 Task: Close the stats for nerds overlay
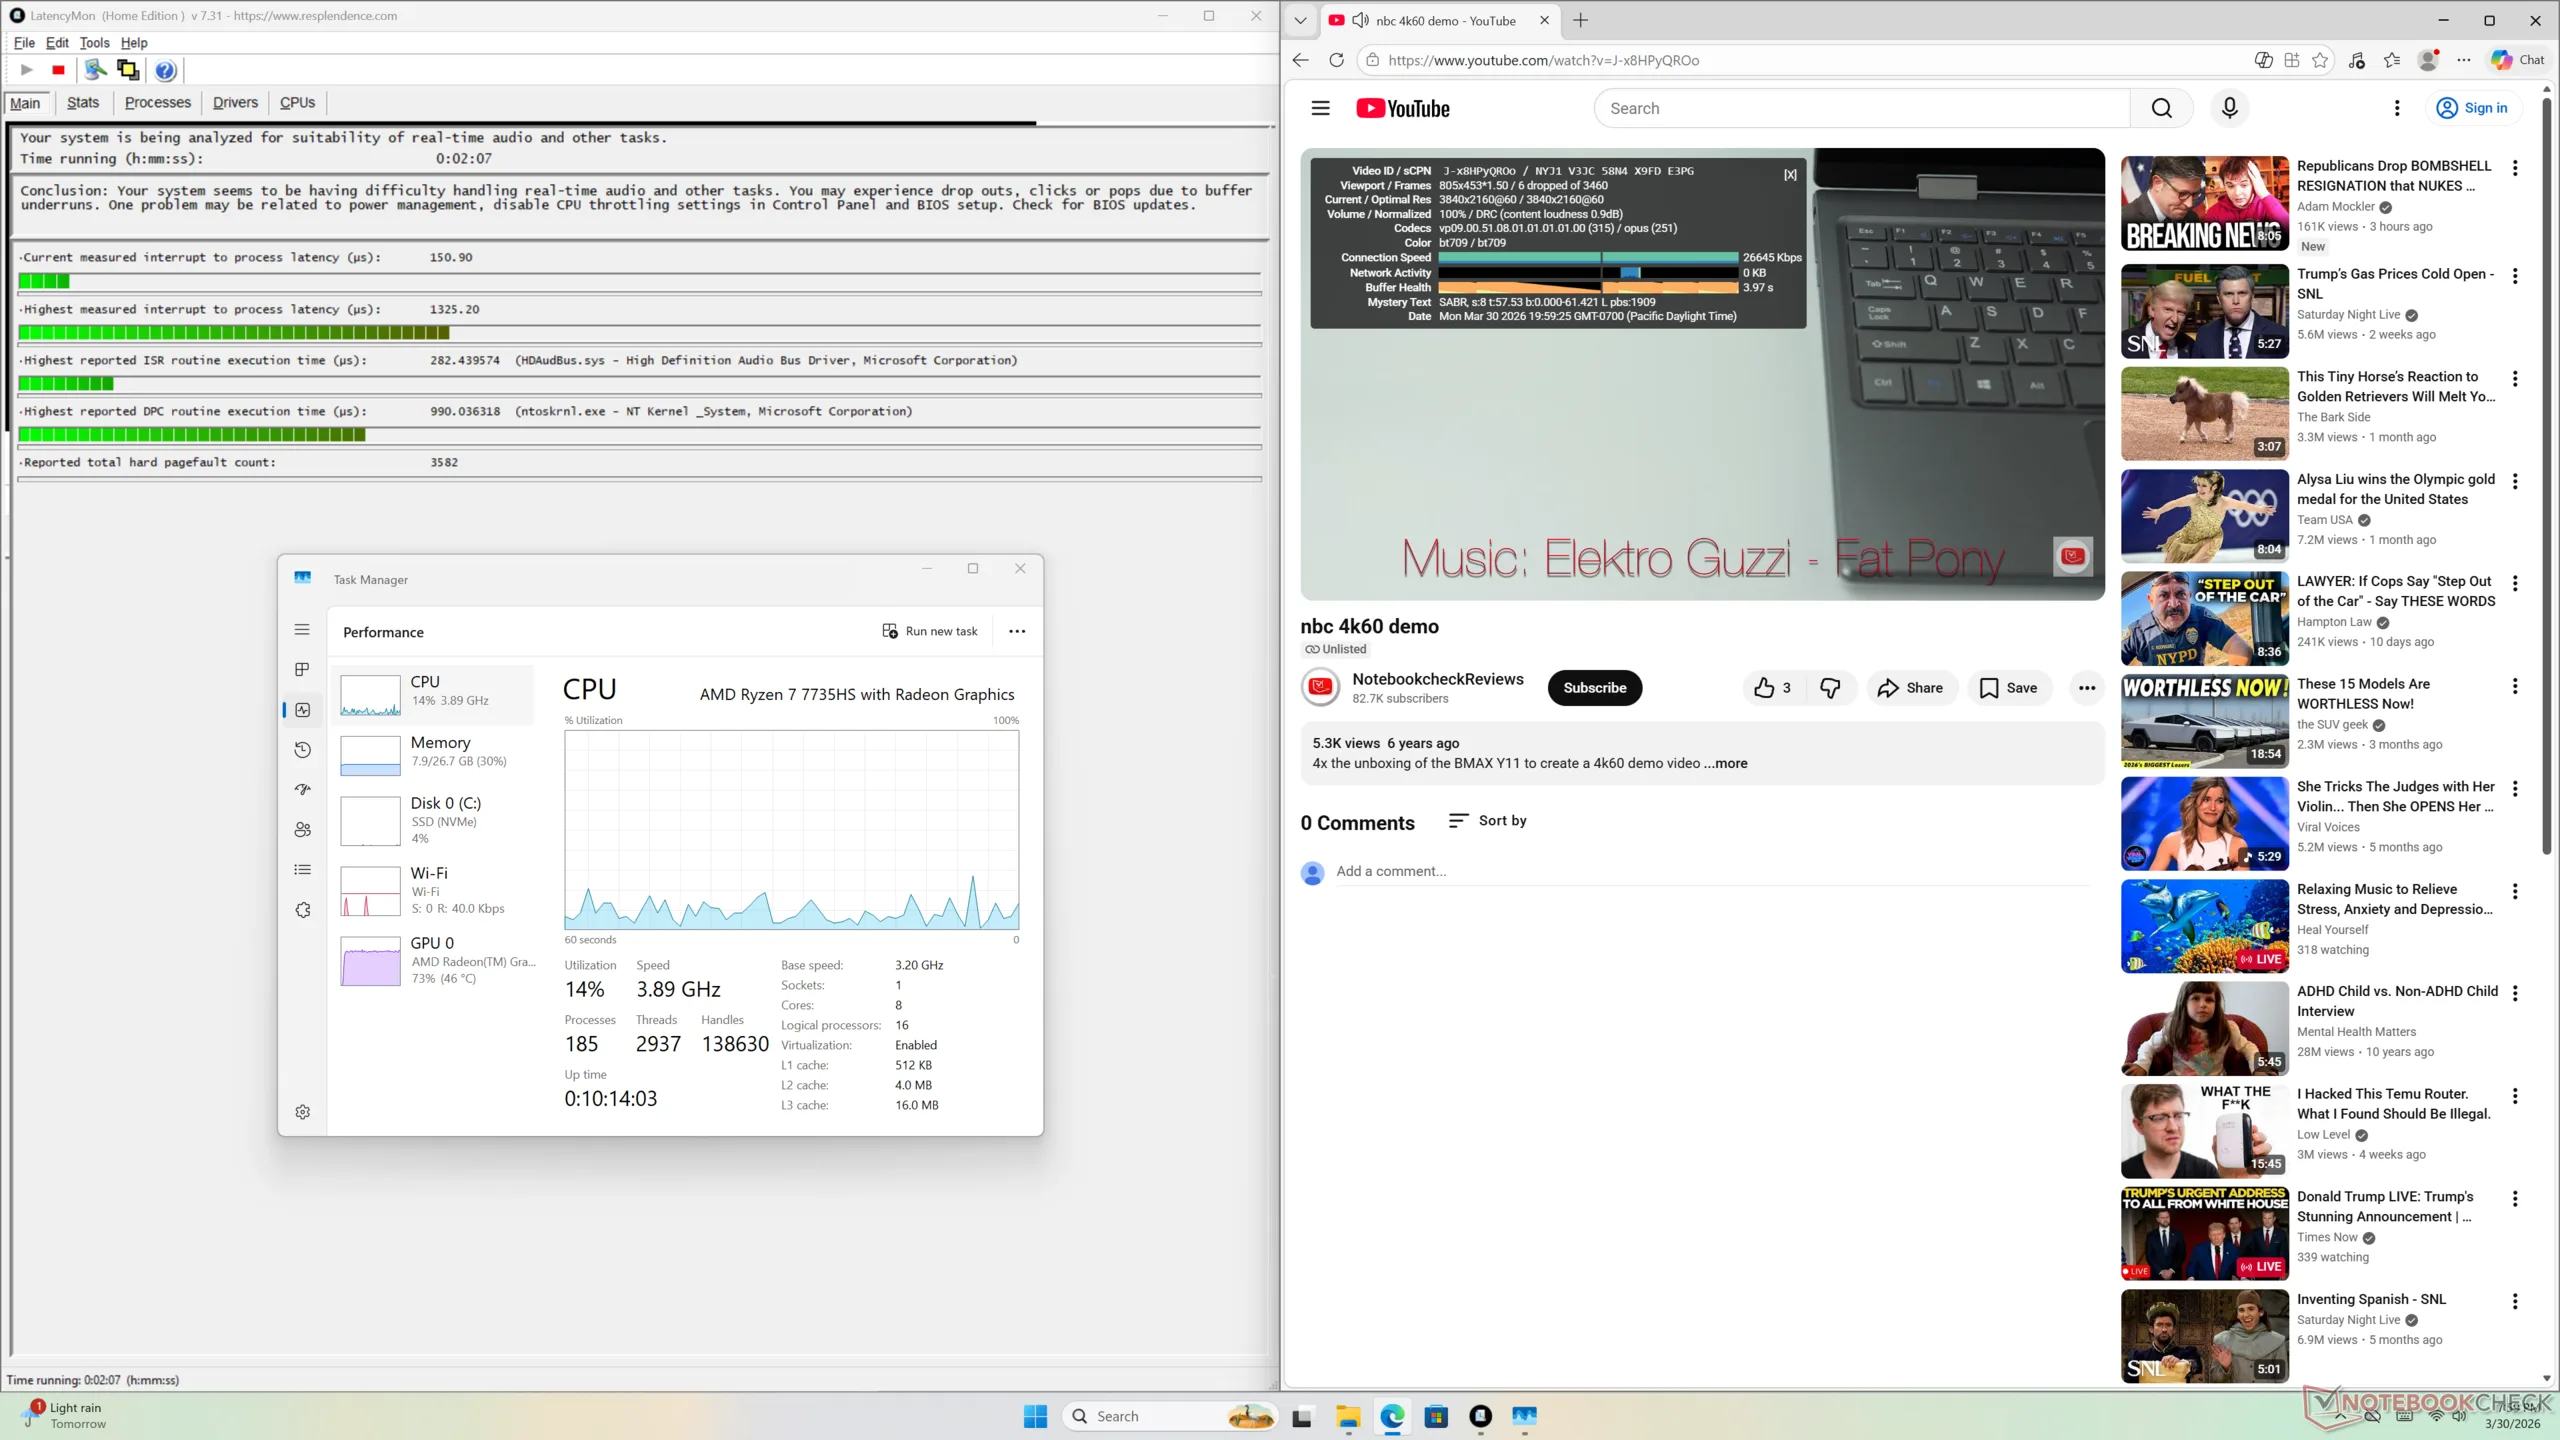click(1790, 175)
